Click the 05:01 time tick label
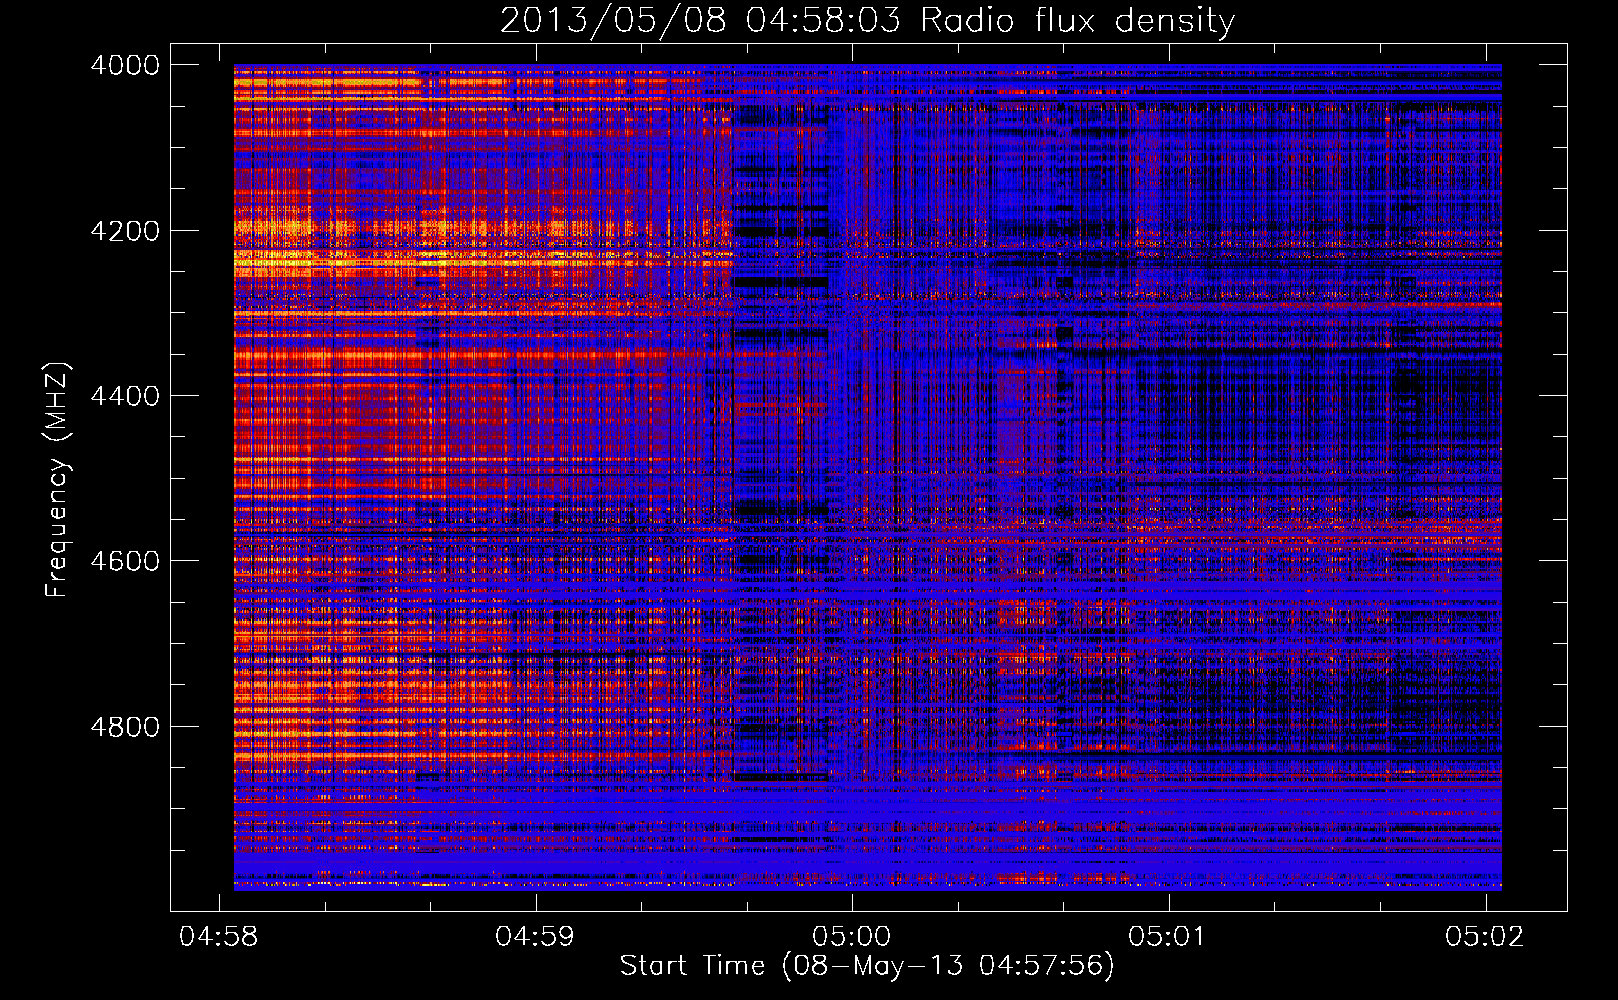The height and width of the screenshot is (1000, 1618). pyautogui.click(x=1168, y=936)
